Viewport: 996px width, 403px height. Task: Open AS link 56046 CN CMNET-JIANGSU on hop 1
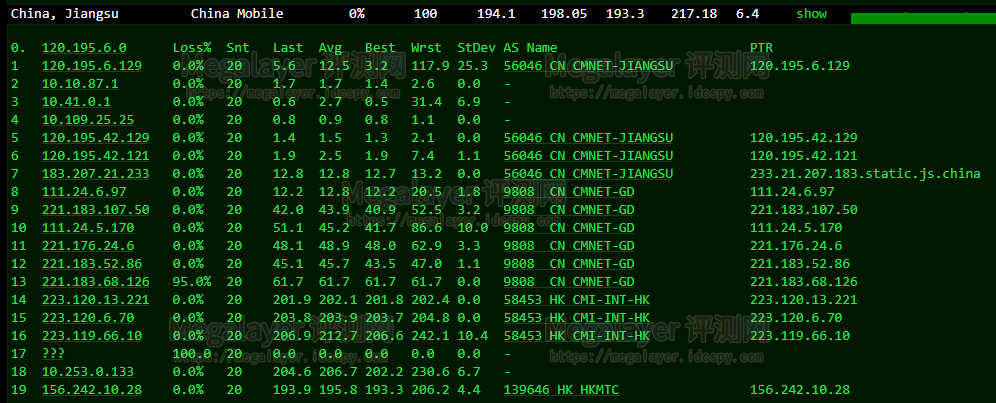(x=588, y=65)
